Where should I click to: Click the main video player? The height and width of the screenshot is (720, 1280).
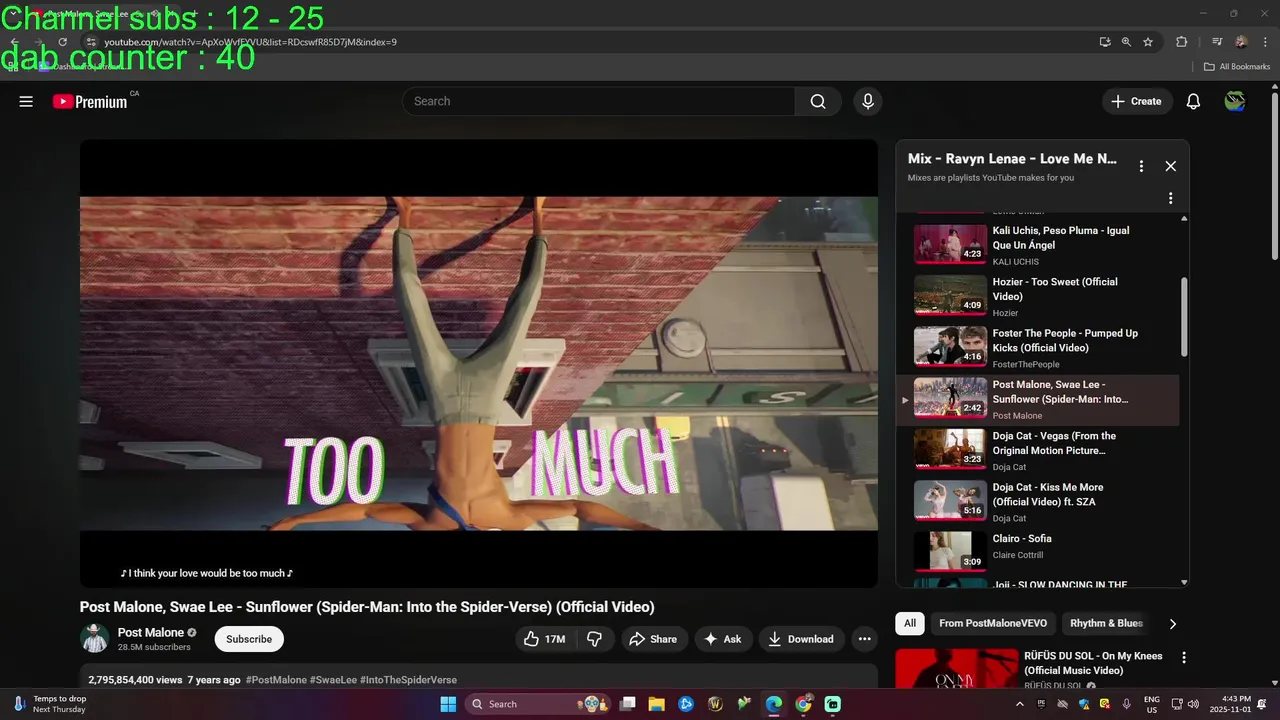point(479,363)
